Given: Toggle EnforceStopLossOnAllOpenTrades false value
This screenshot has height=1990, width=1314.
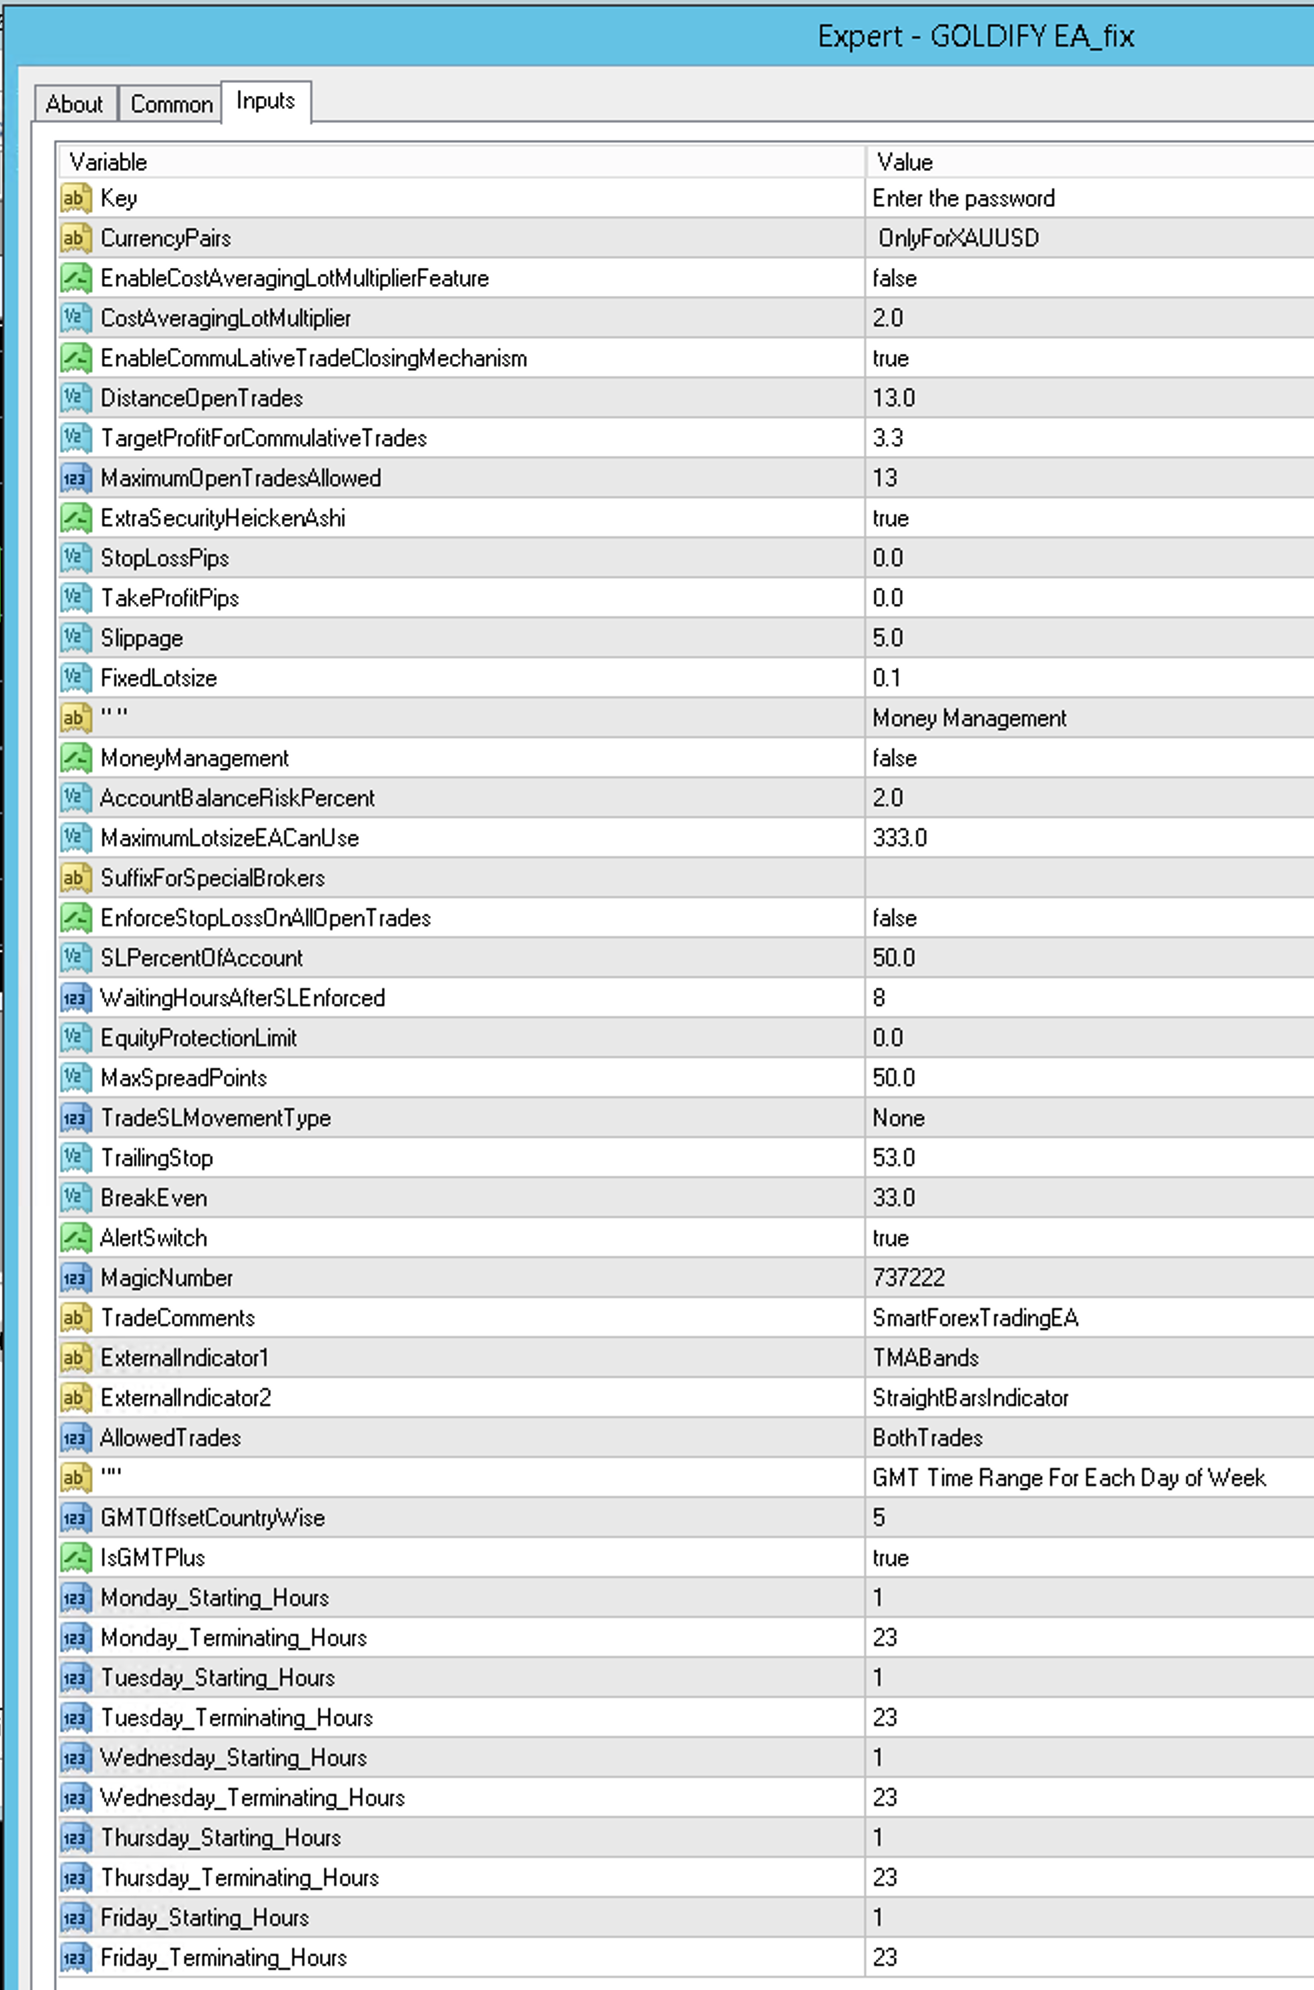Looking at the screenshot, I should coord(1090,918).
